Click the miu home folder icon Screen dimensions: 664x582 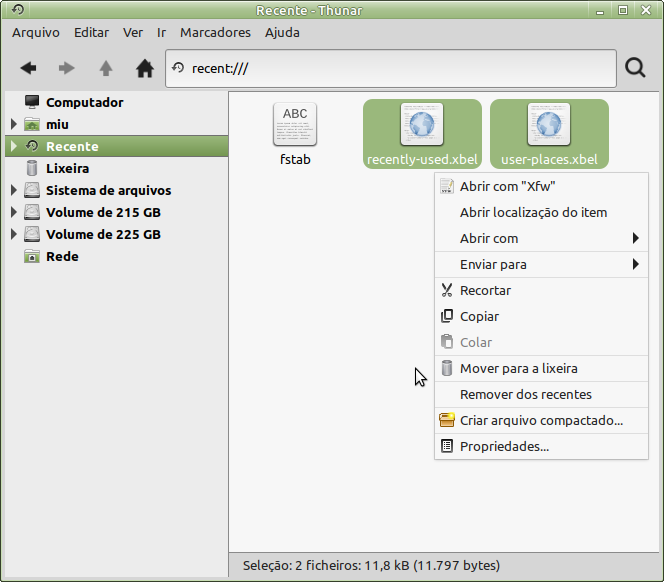pos(32,124)
